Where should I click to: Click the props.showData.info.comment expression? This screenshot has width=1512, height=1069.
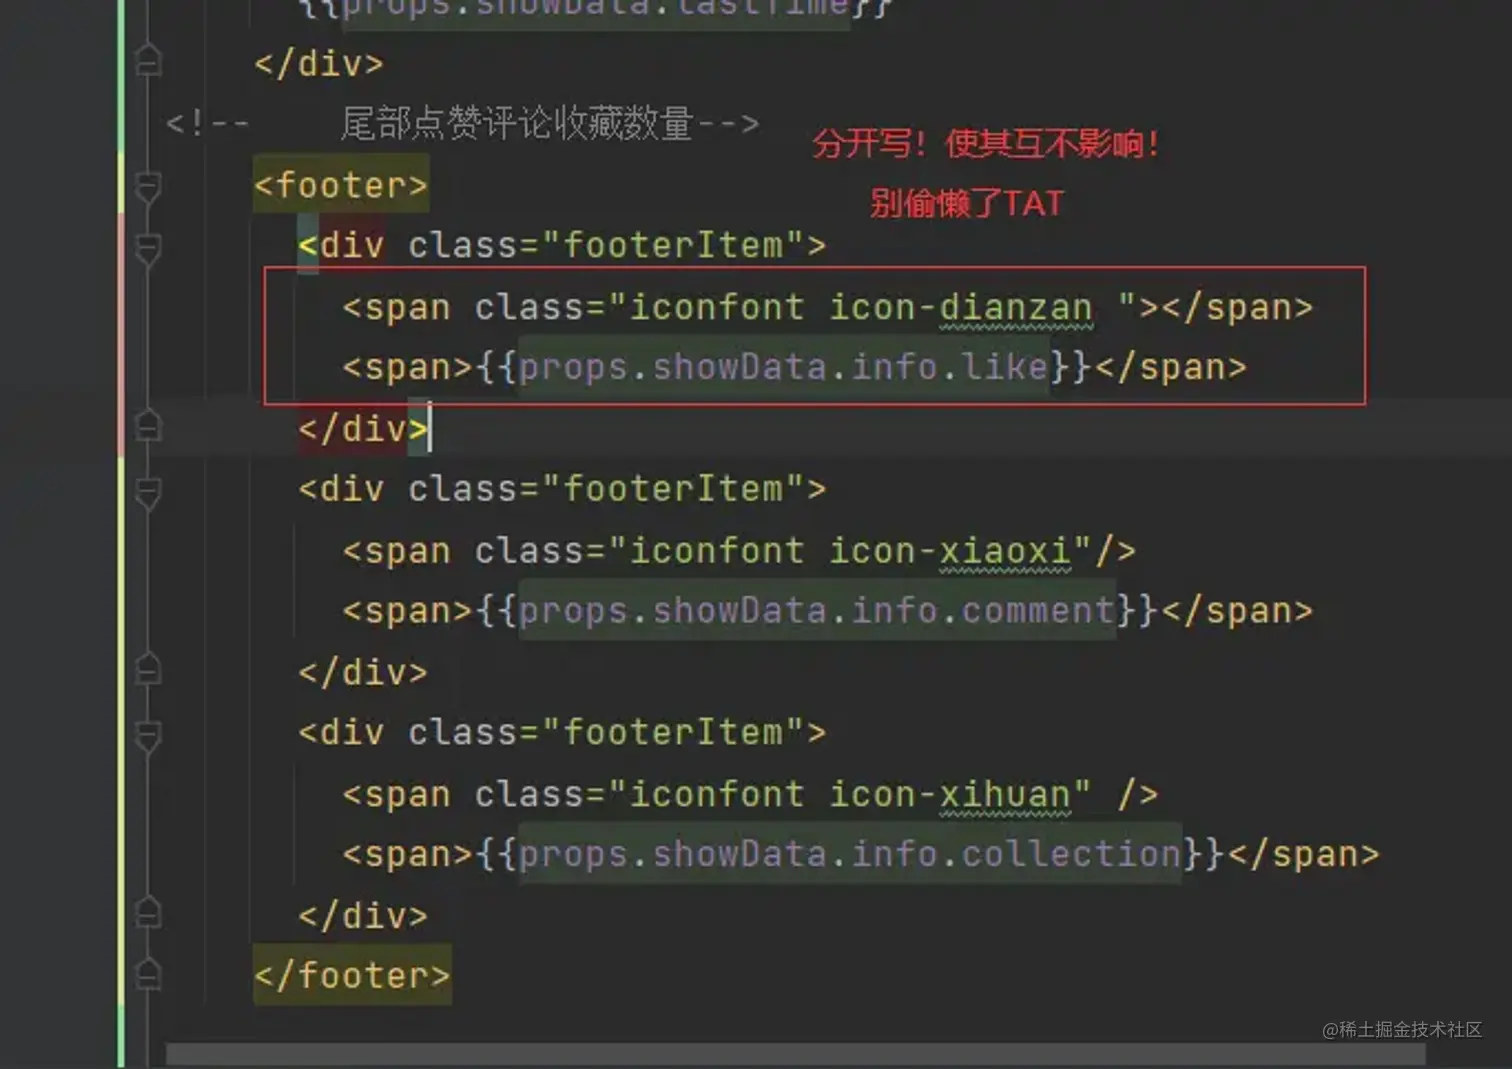[816, 611]
